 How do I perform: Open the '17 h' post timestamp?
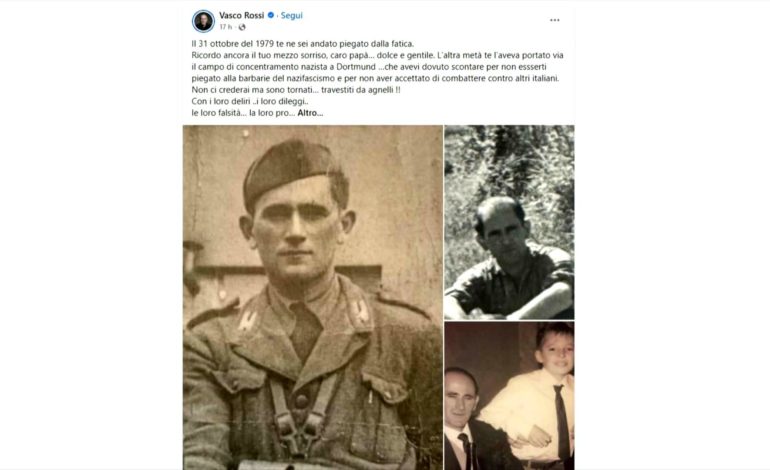pyautogui.click(x=225, y=27)
